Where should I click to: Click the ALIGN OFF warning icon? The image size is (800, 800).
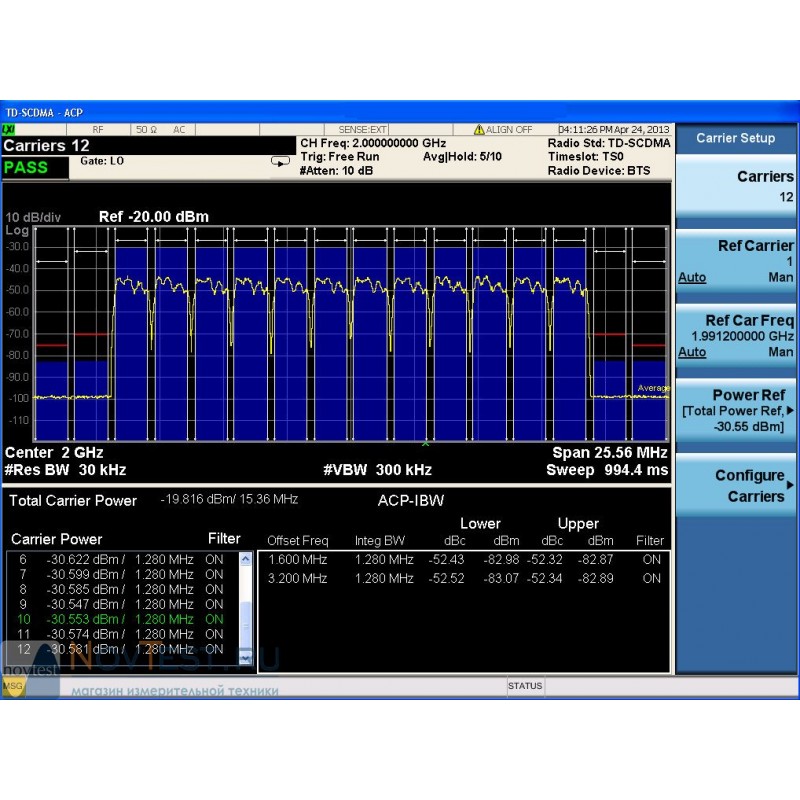click(479, 130)
